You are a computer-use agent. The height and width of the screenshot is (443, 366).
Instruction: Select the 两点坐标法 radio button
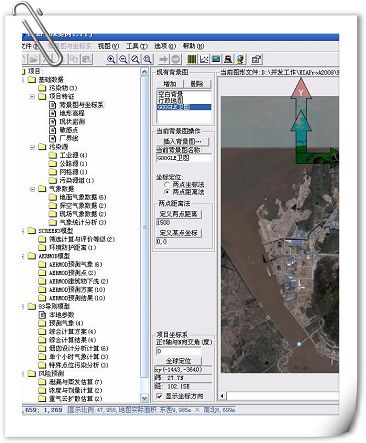[x=167, y=185]
